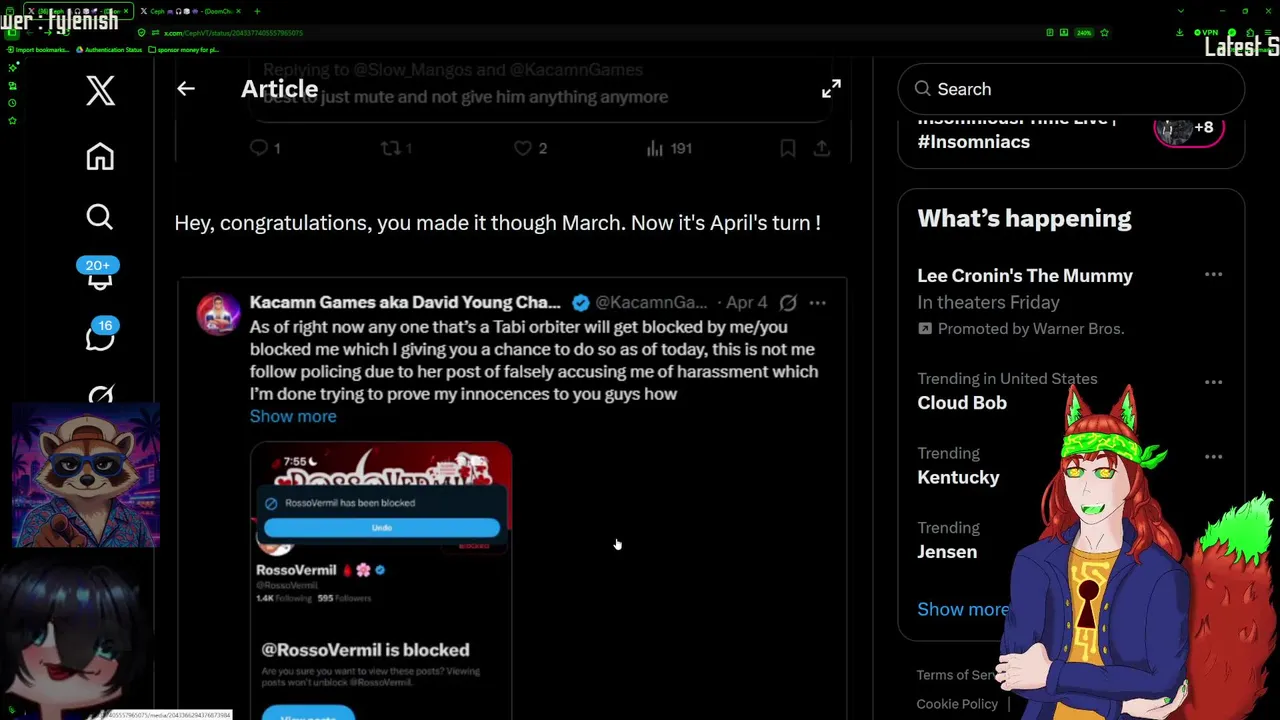Open options for Cloud Bob trend
Viewport: 1280px width, 720px height.
point(1213,382)
